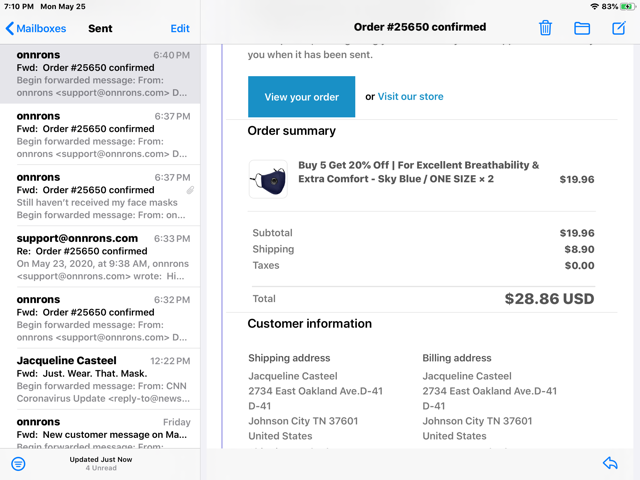The height and width of the screenshot is (480, 640).
Task: Open the 6:32 PM onnrons email
Action: point(100,318)
